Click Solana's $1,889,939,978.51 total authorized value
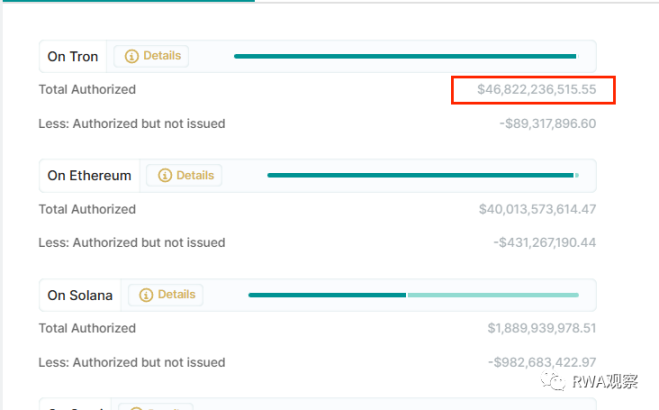This screenshot has width=659, height=410. 542,328
